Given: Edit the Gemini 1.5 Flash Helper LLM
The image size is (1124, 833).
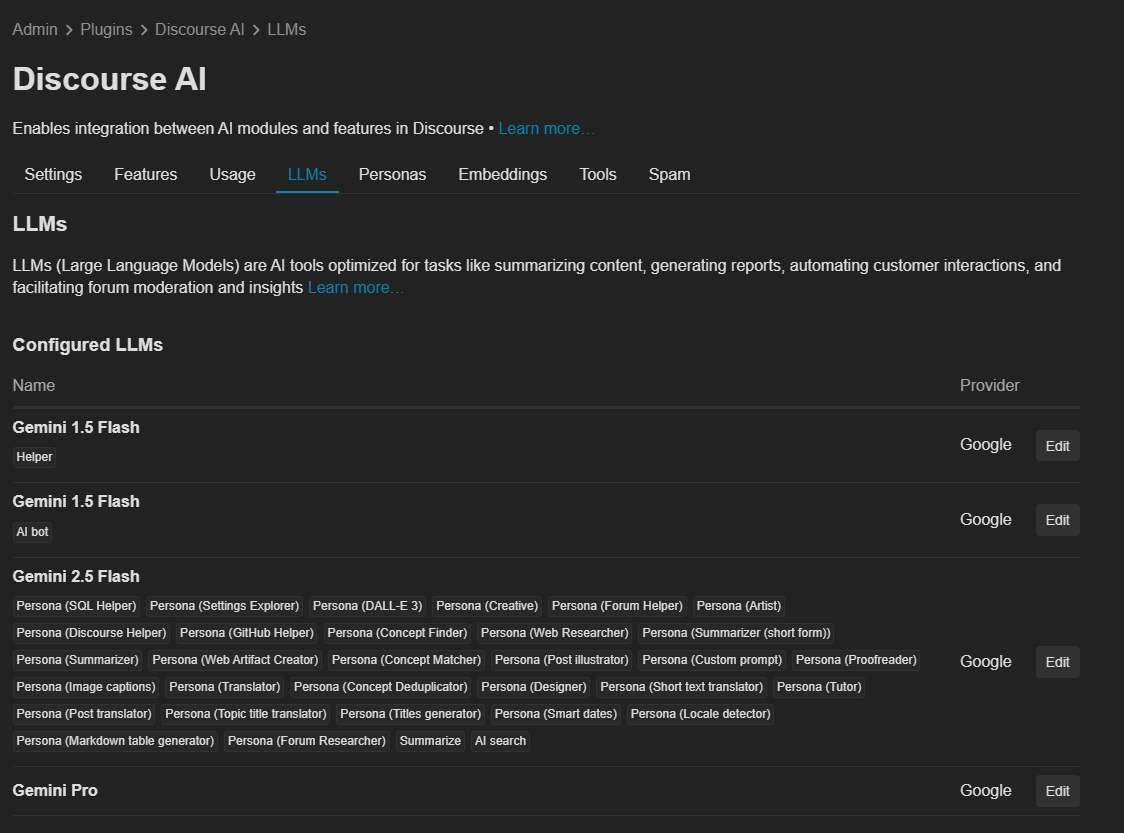Looking at the screenshot, I should pyautogui.click(x=1057, y=446).
